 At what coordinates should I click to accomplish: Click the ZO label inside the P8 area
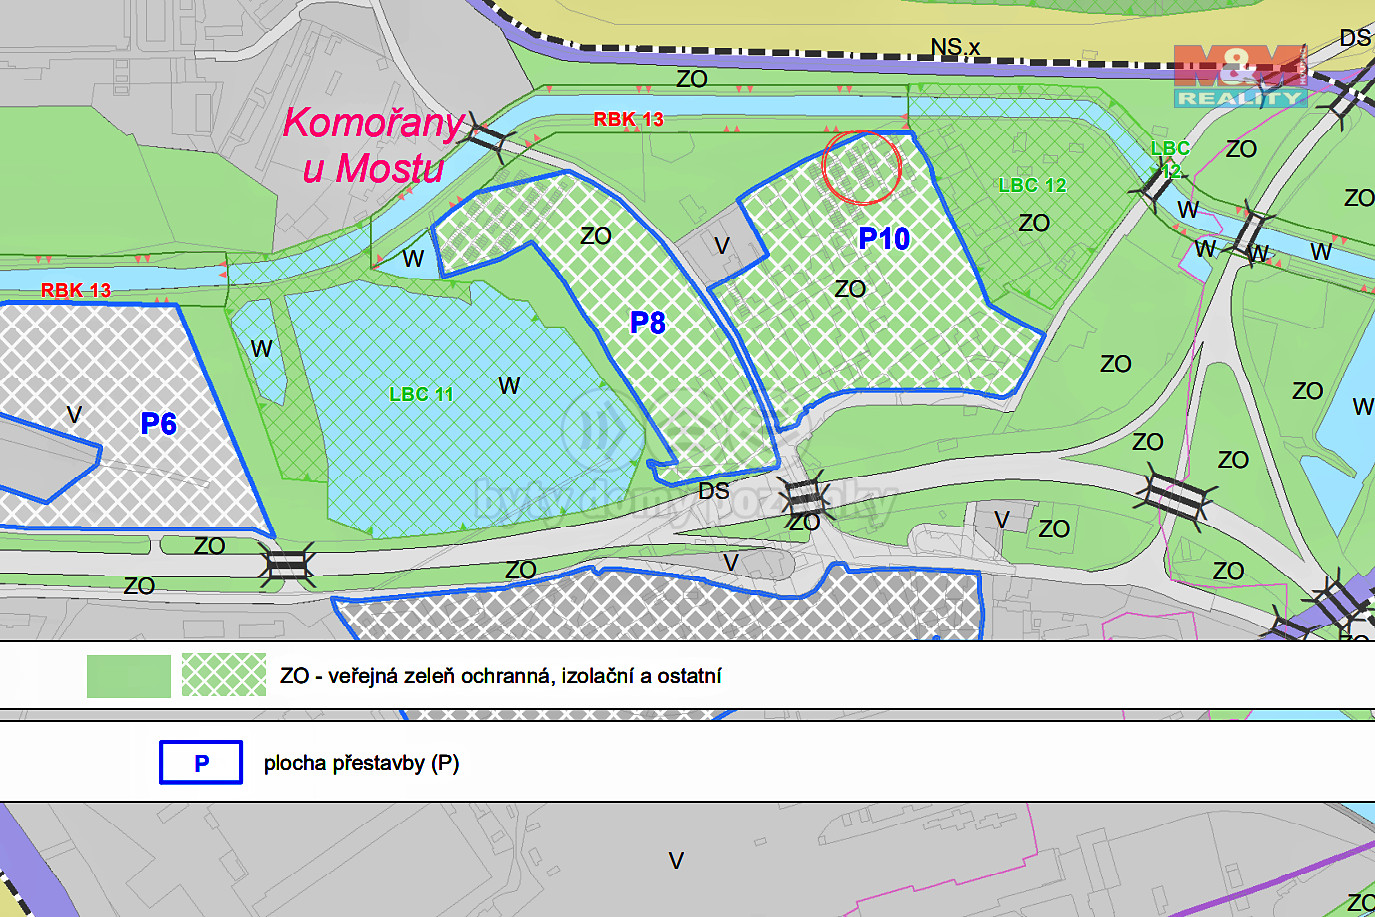(596, 236)
